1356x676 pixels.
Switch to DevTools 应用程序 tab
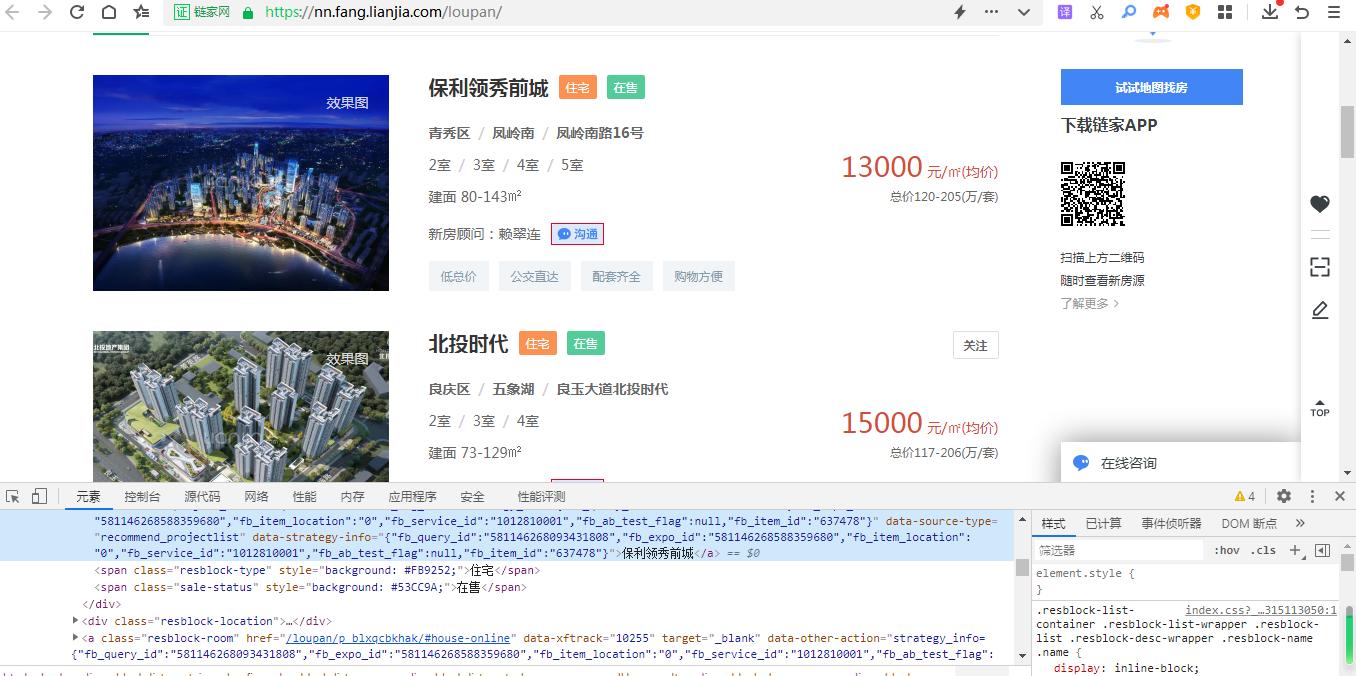[412, 497]
